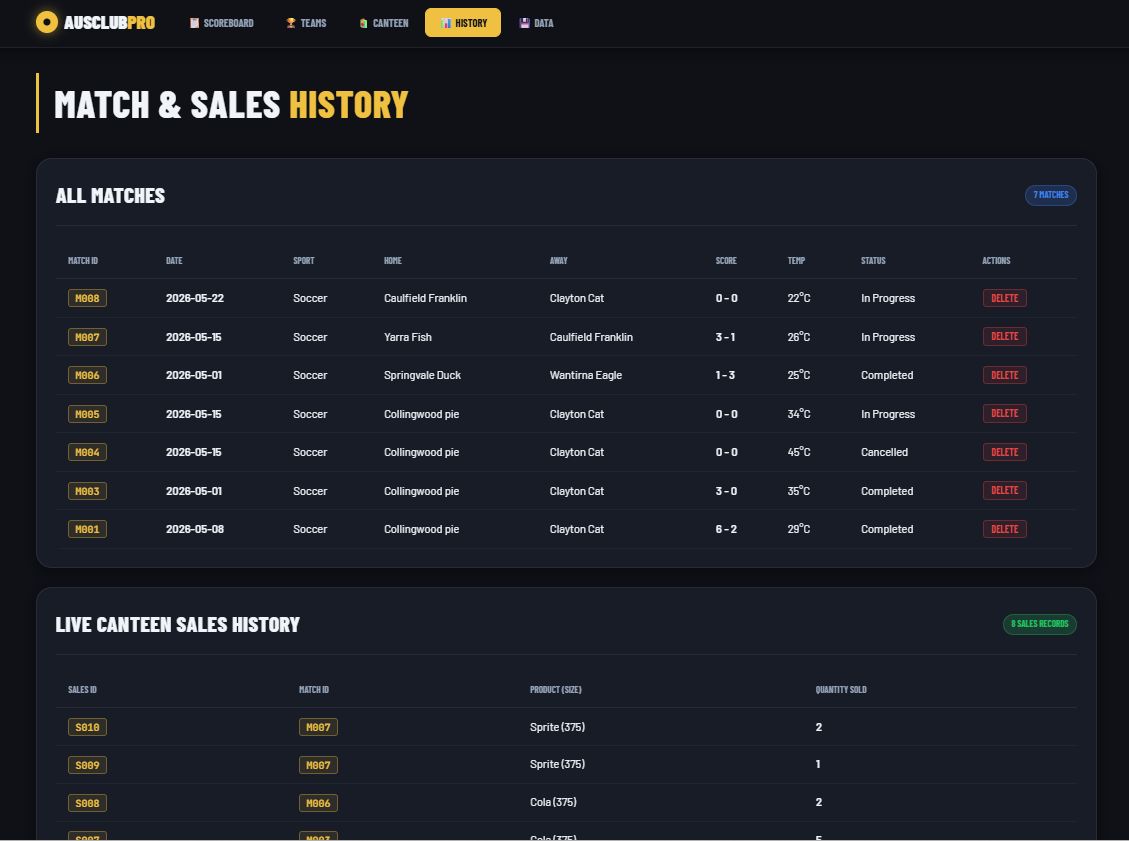1129x841 pixels.
Task: Click the M006 tag in All Matches
Action: pos(87,375)
